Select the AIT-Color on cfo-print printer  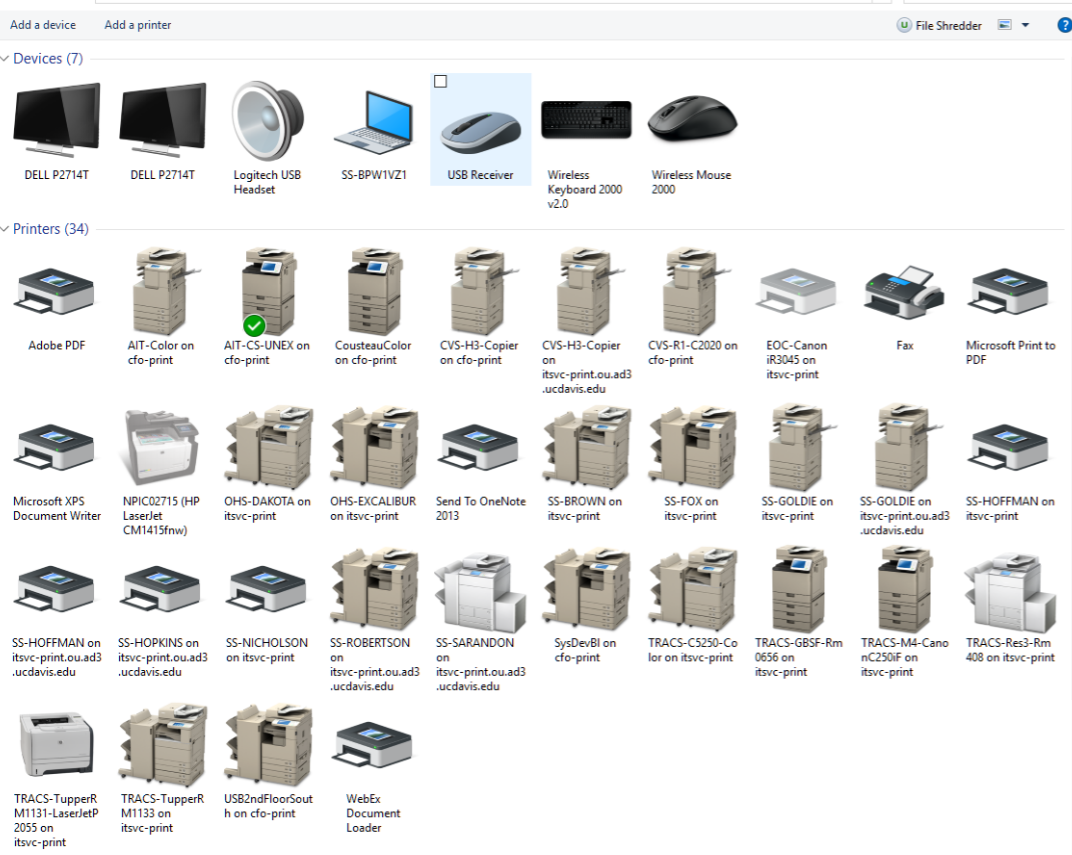click(161, 307)
